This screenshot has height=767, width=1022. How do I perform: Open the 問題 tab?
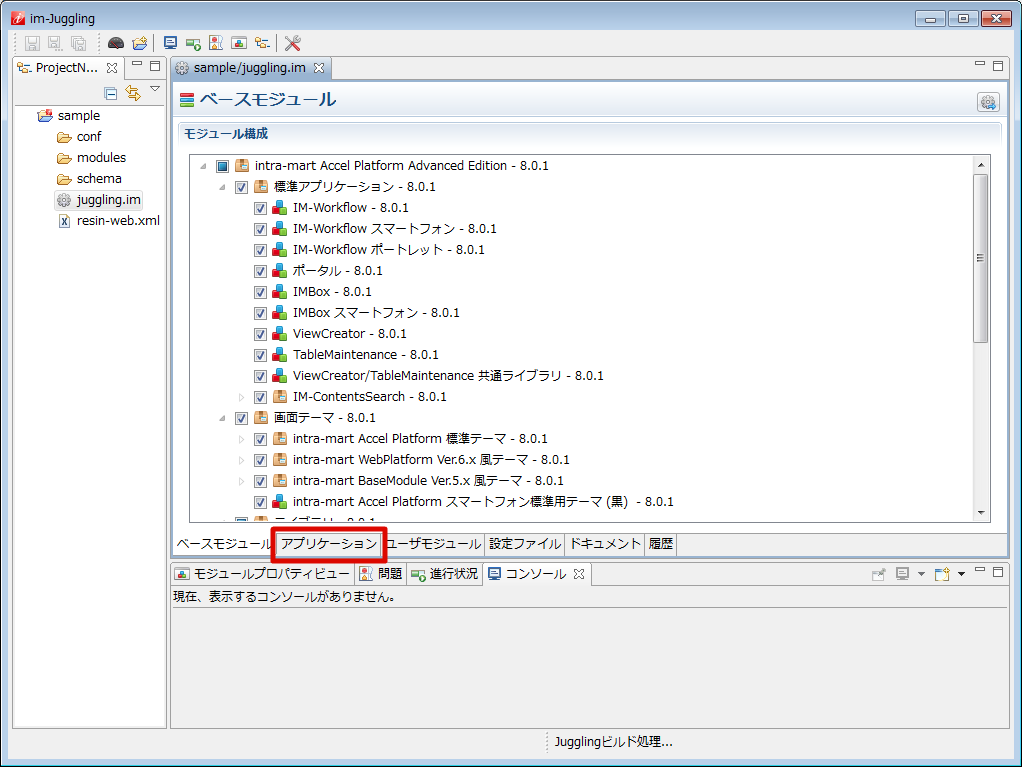tap(381, 574)
